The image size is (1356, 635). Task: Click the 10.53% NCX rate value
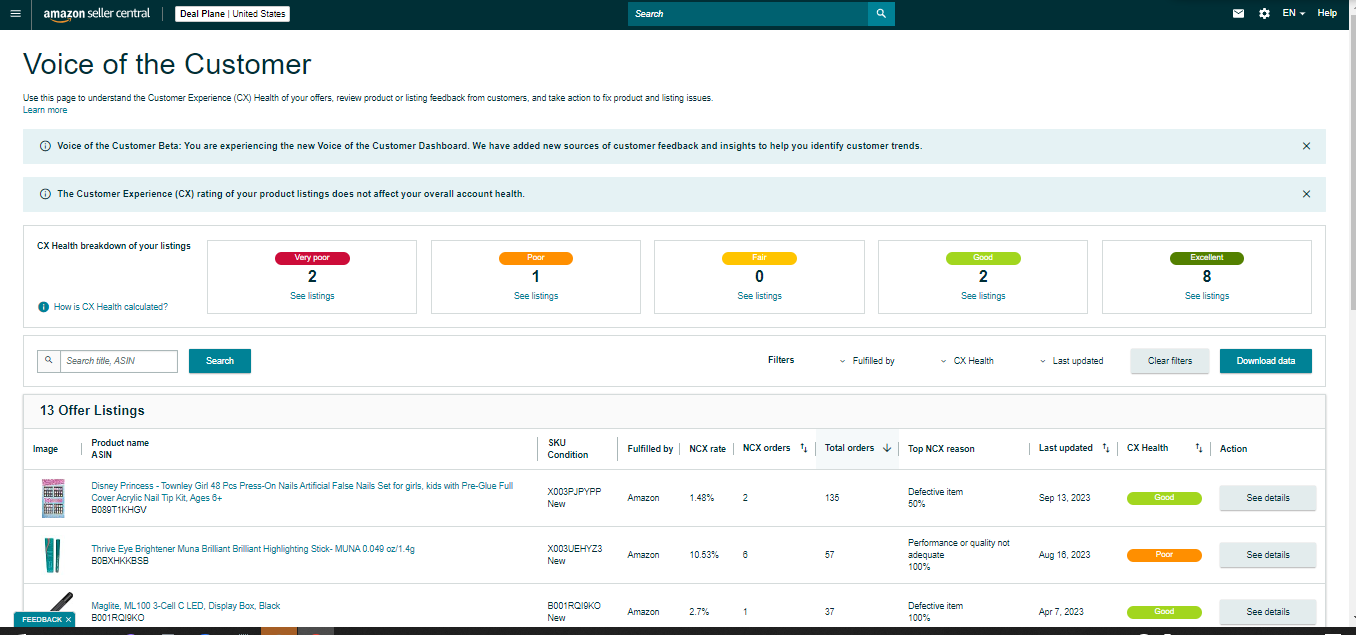704,555
